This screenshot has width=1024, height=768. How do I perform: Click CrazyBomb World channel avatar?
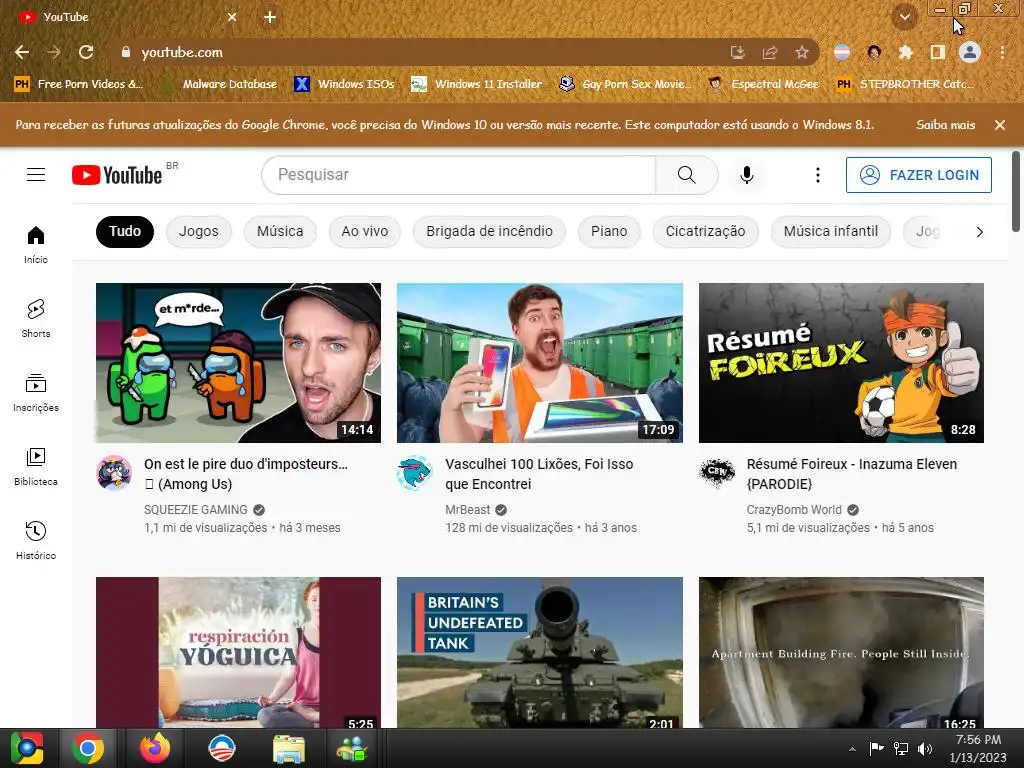pyautogui.click(x=717, y=472)
